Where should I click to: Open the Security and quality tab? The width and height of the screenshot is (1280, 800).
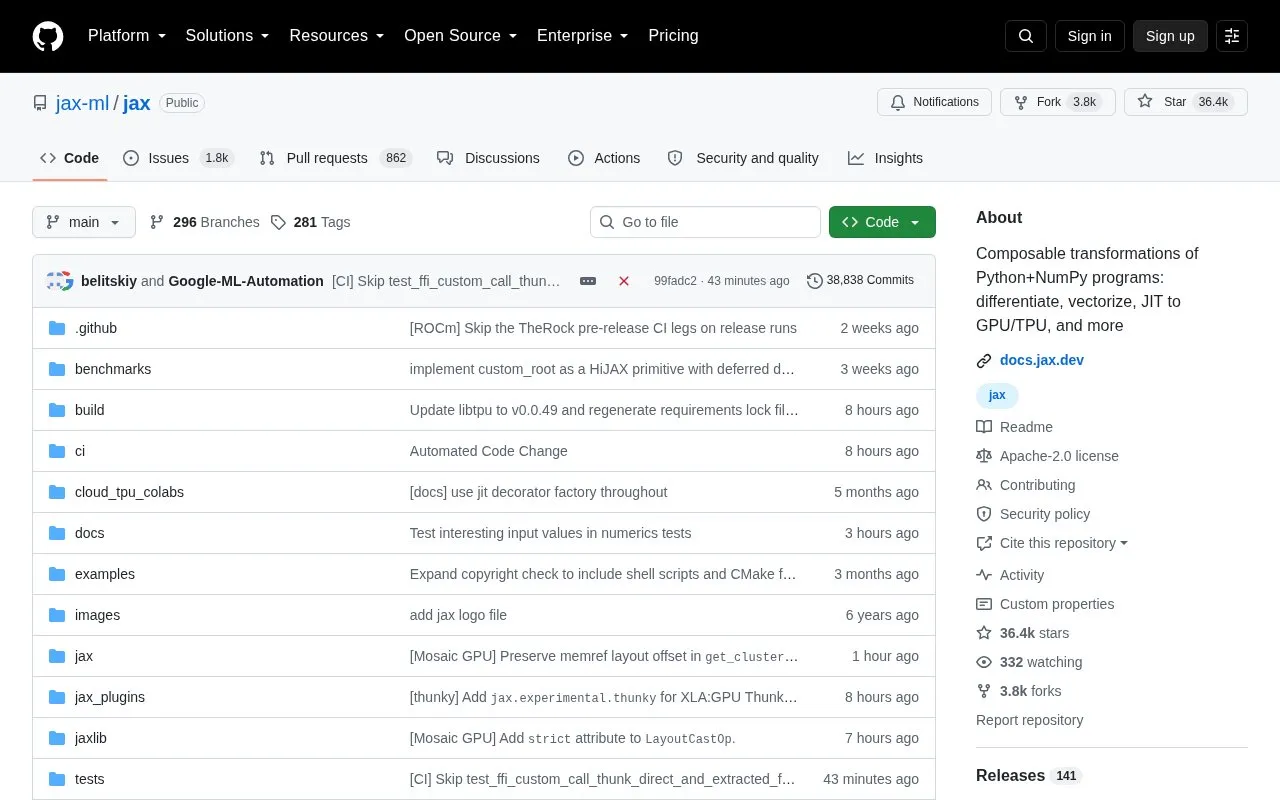(743, 158)
